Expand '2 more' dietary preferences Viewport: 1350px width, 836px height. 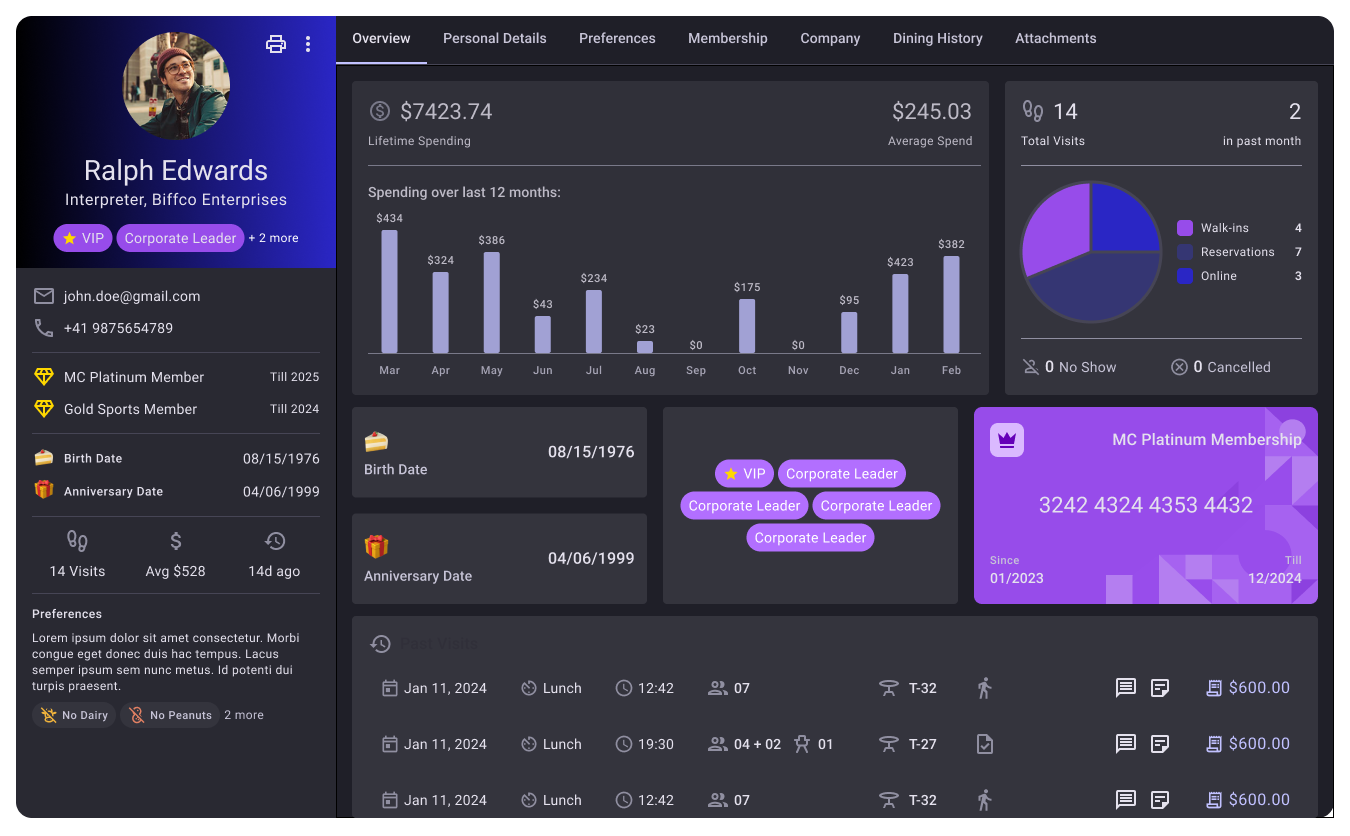(244, 715)
